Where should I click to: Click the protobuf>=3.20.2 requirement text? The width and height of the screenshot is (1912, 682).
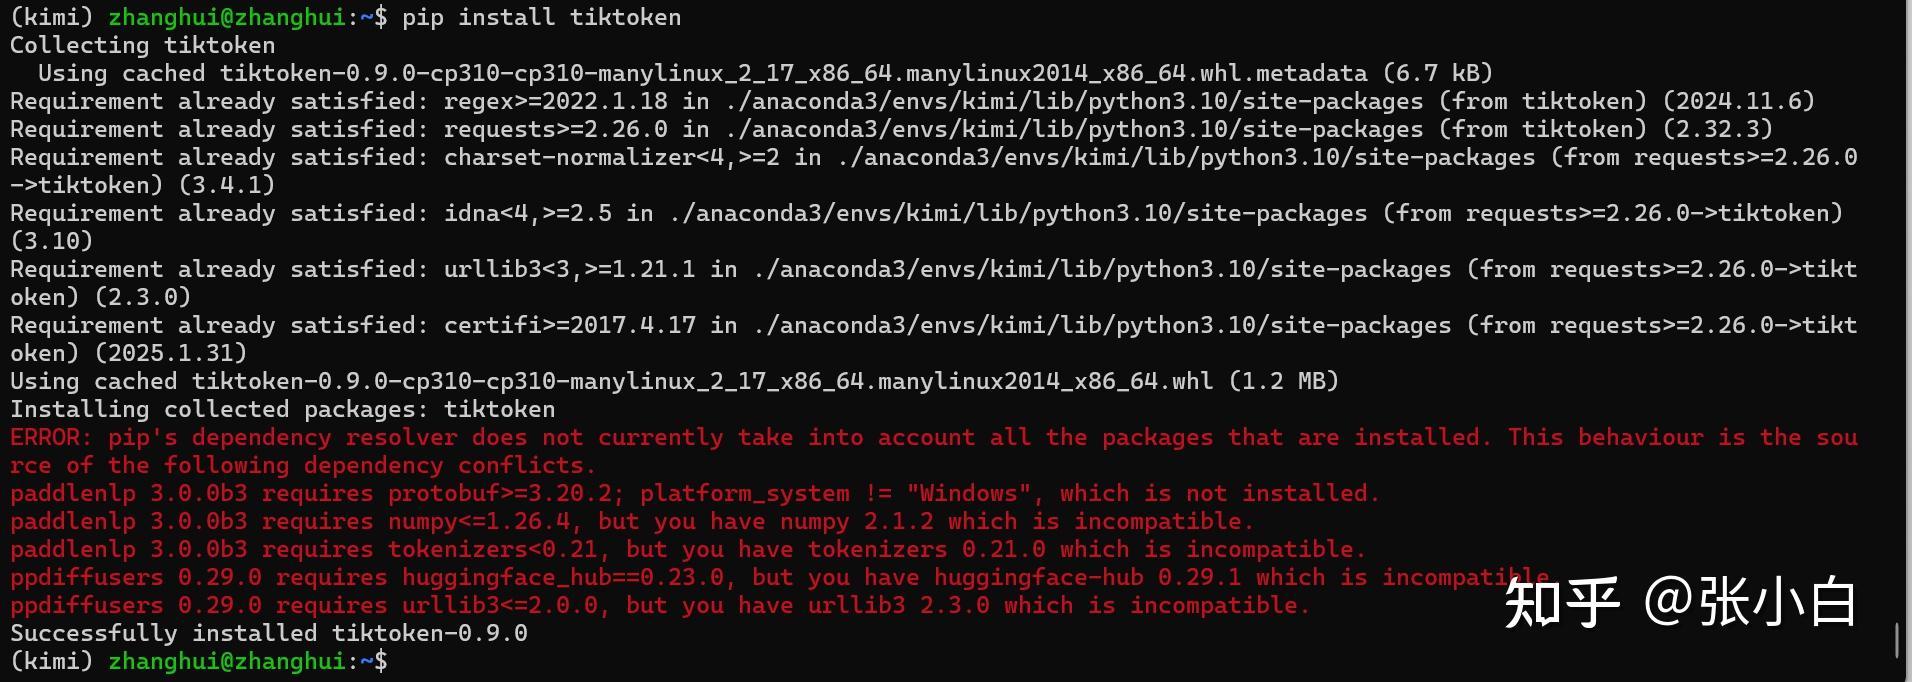(x=506, y=493)
